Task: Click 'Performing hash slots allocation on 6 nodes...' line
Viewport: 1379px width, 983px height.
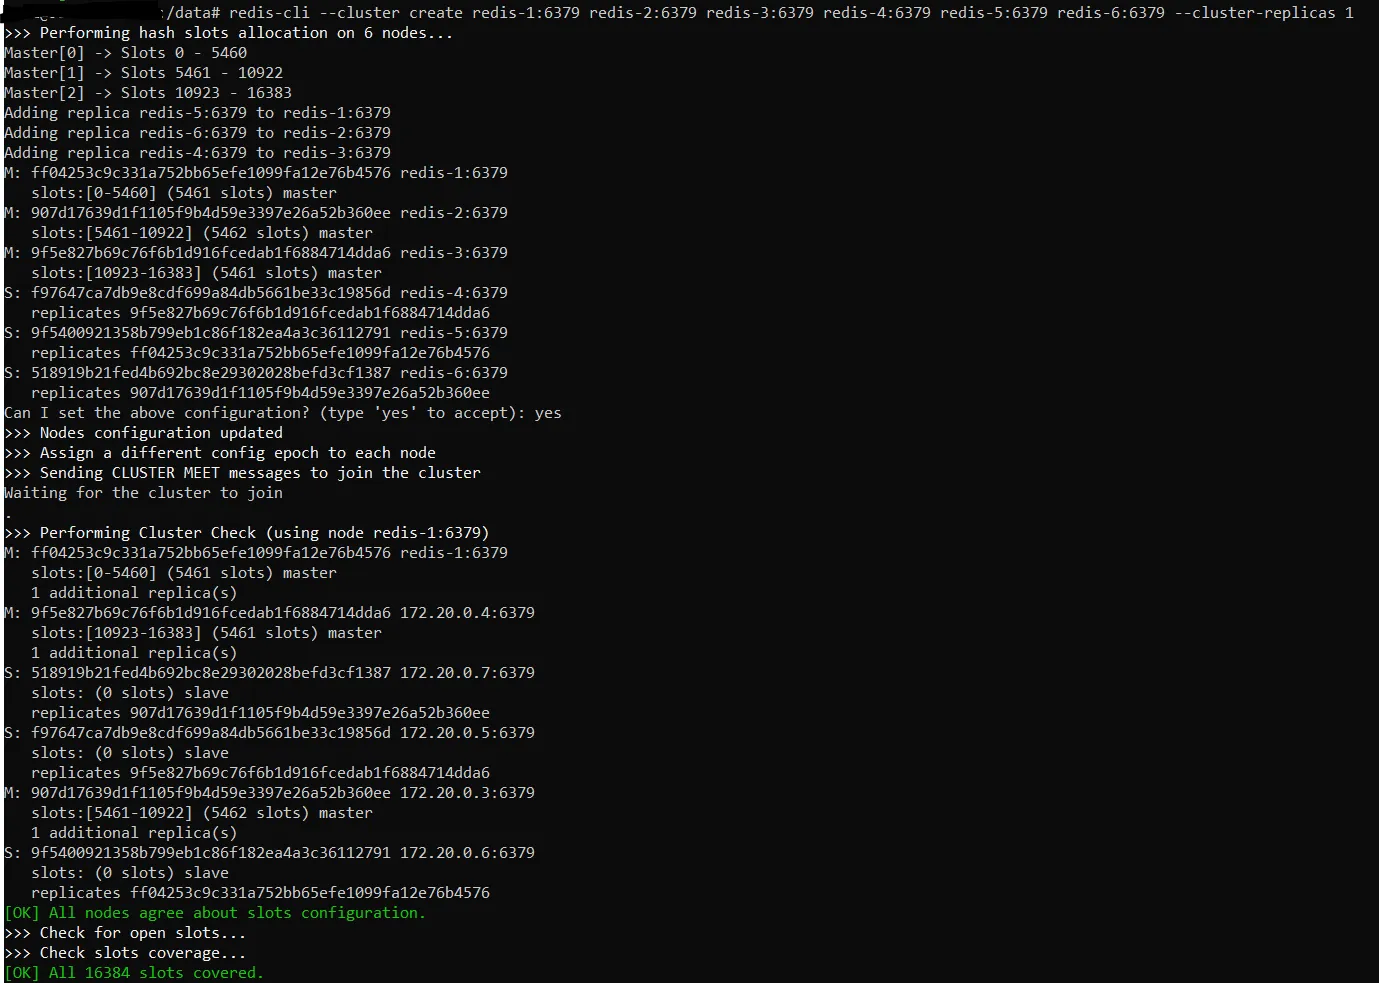Action: point(228,33)
